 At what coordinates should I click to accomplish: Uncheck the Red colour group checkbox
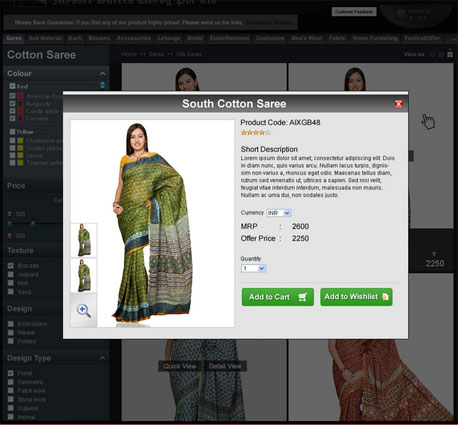12,86
